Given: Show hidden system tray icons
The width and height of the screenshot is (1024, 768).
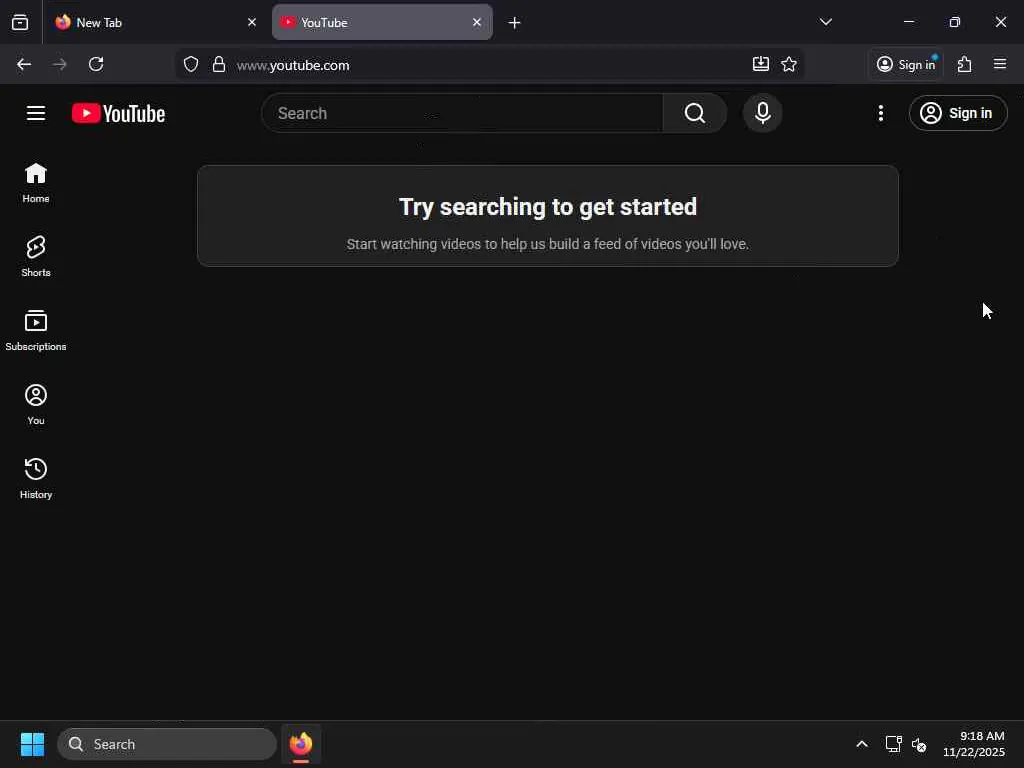Looking at the screenshot, I should (862, 744).
